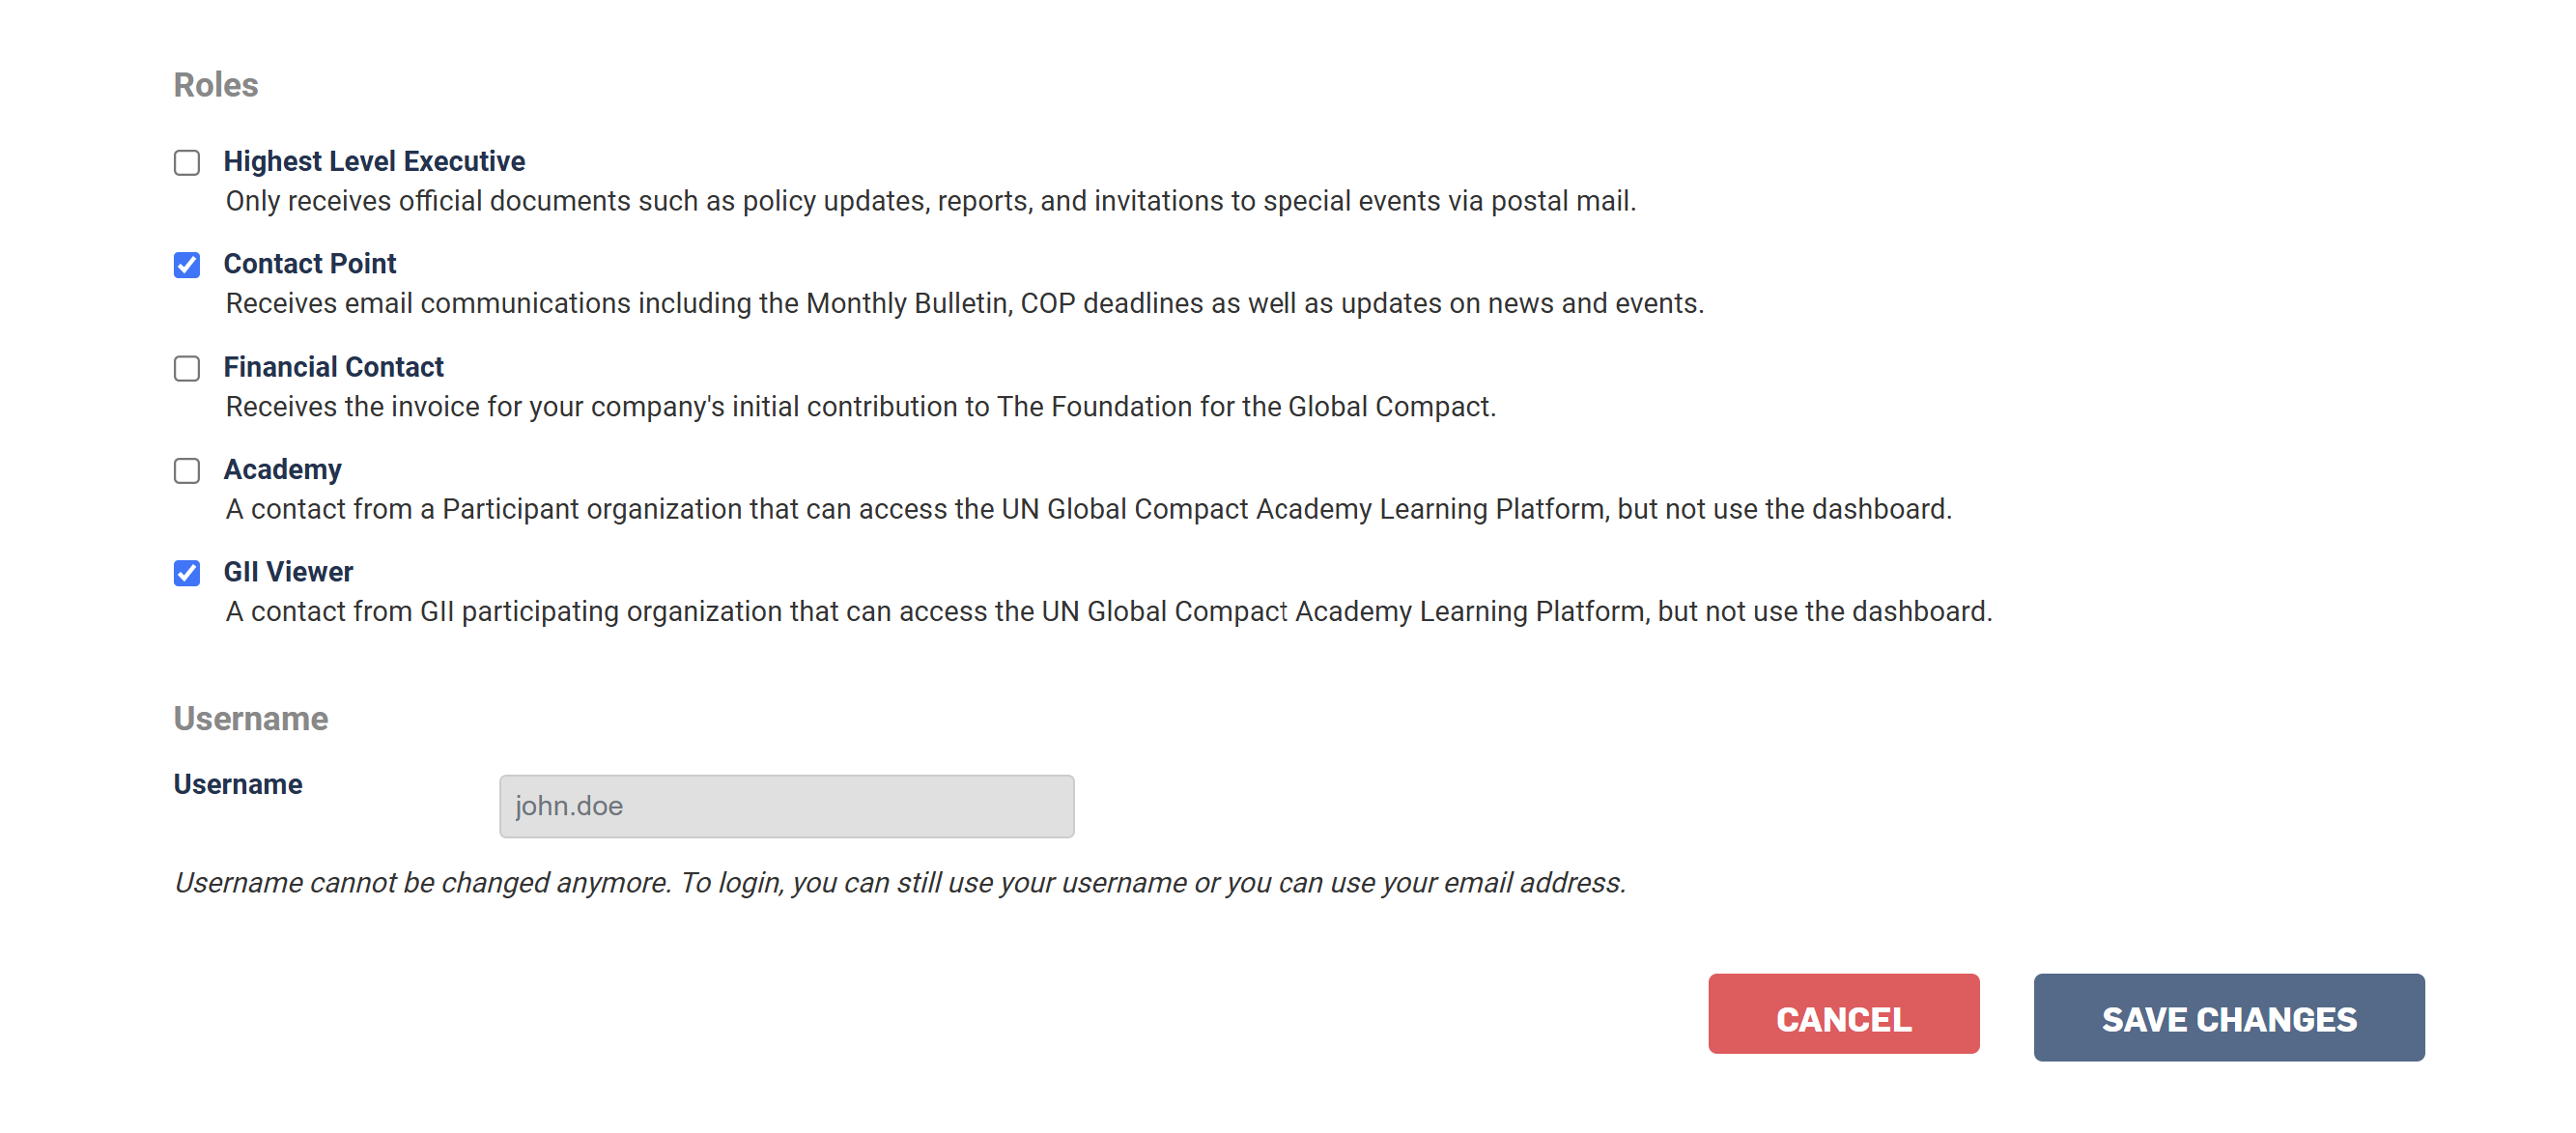Click the Financial Contact invoice description
The height and width of the screenshot is (1133, 2576).
click(860, 407)
